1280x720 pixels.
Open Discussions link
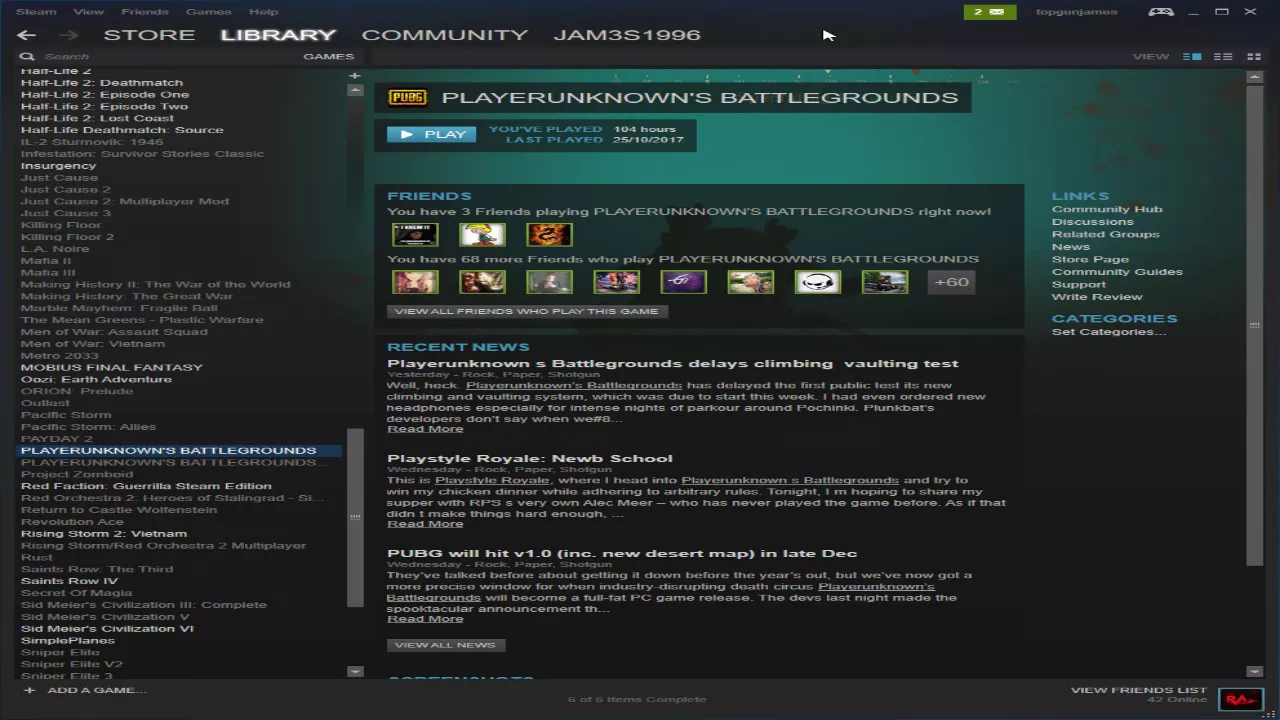click(1092, 222)
